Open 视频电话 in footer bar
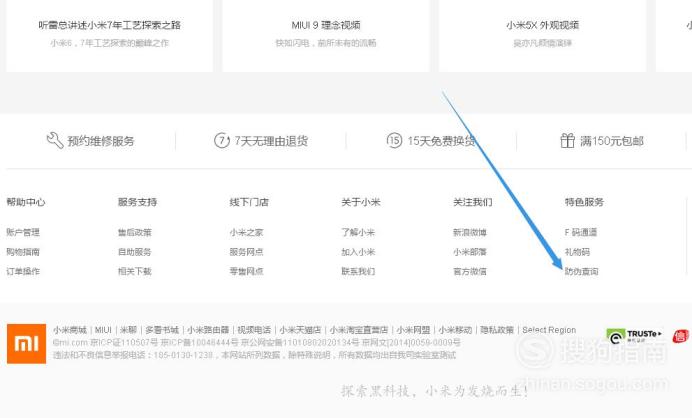This screenshot has width=692, height=418. (x=254, y=330)
